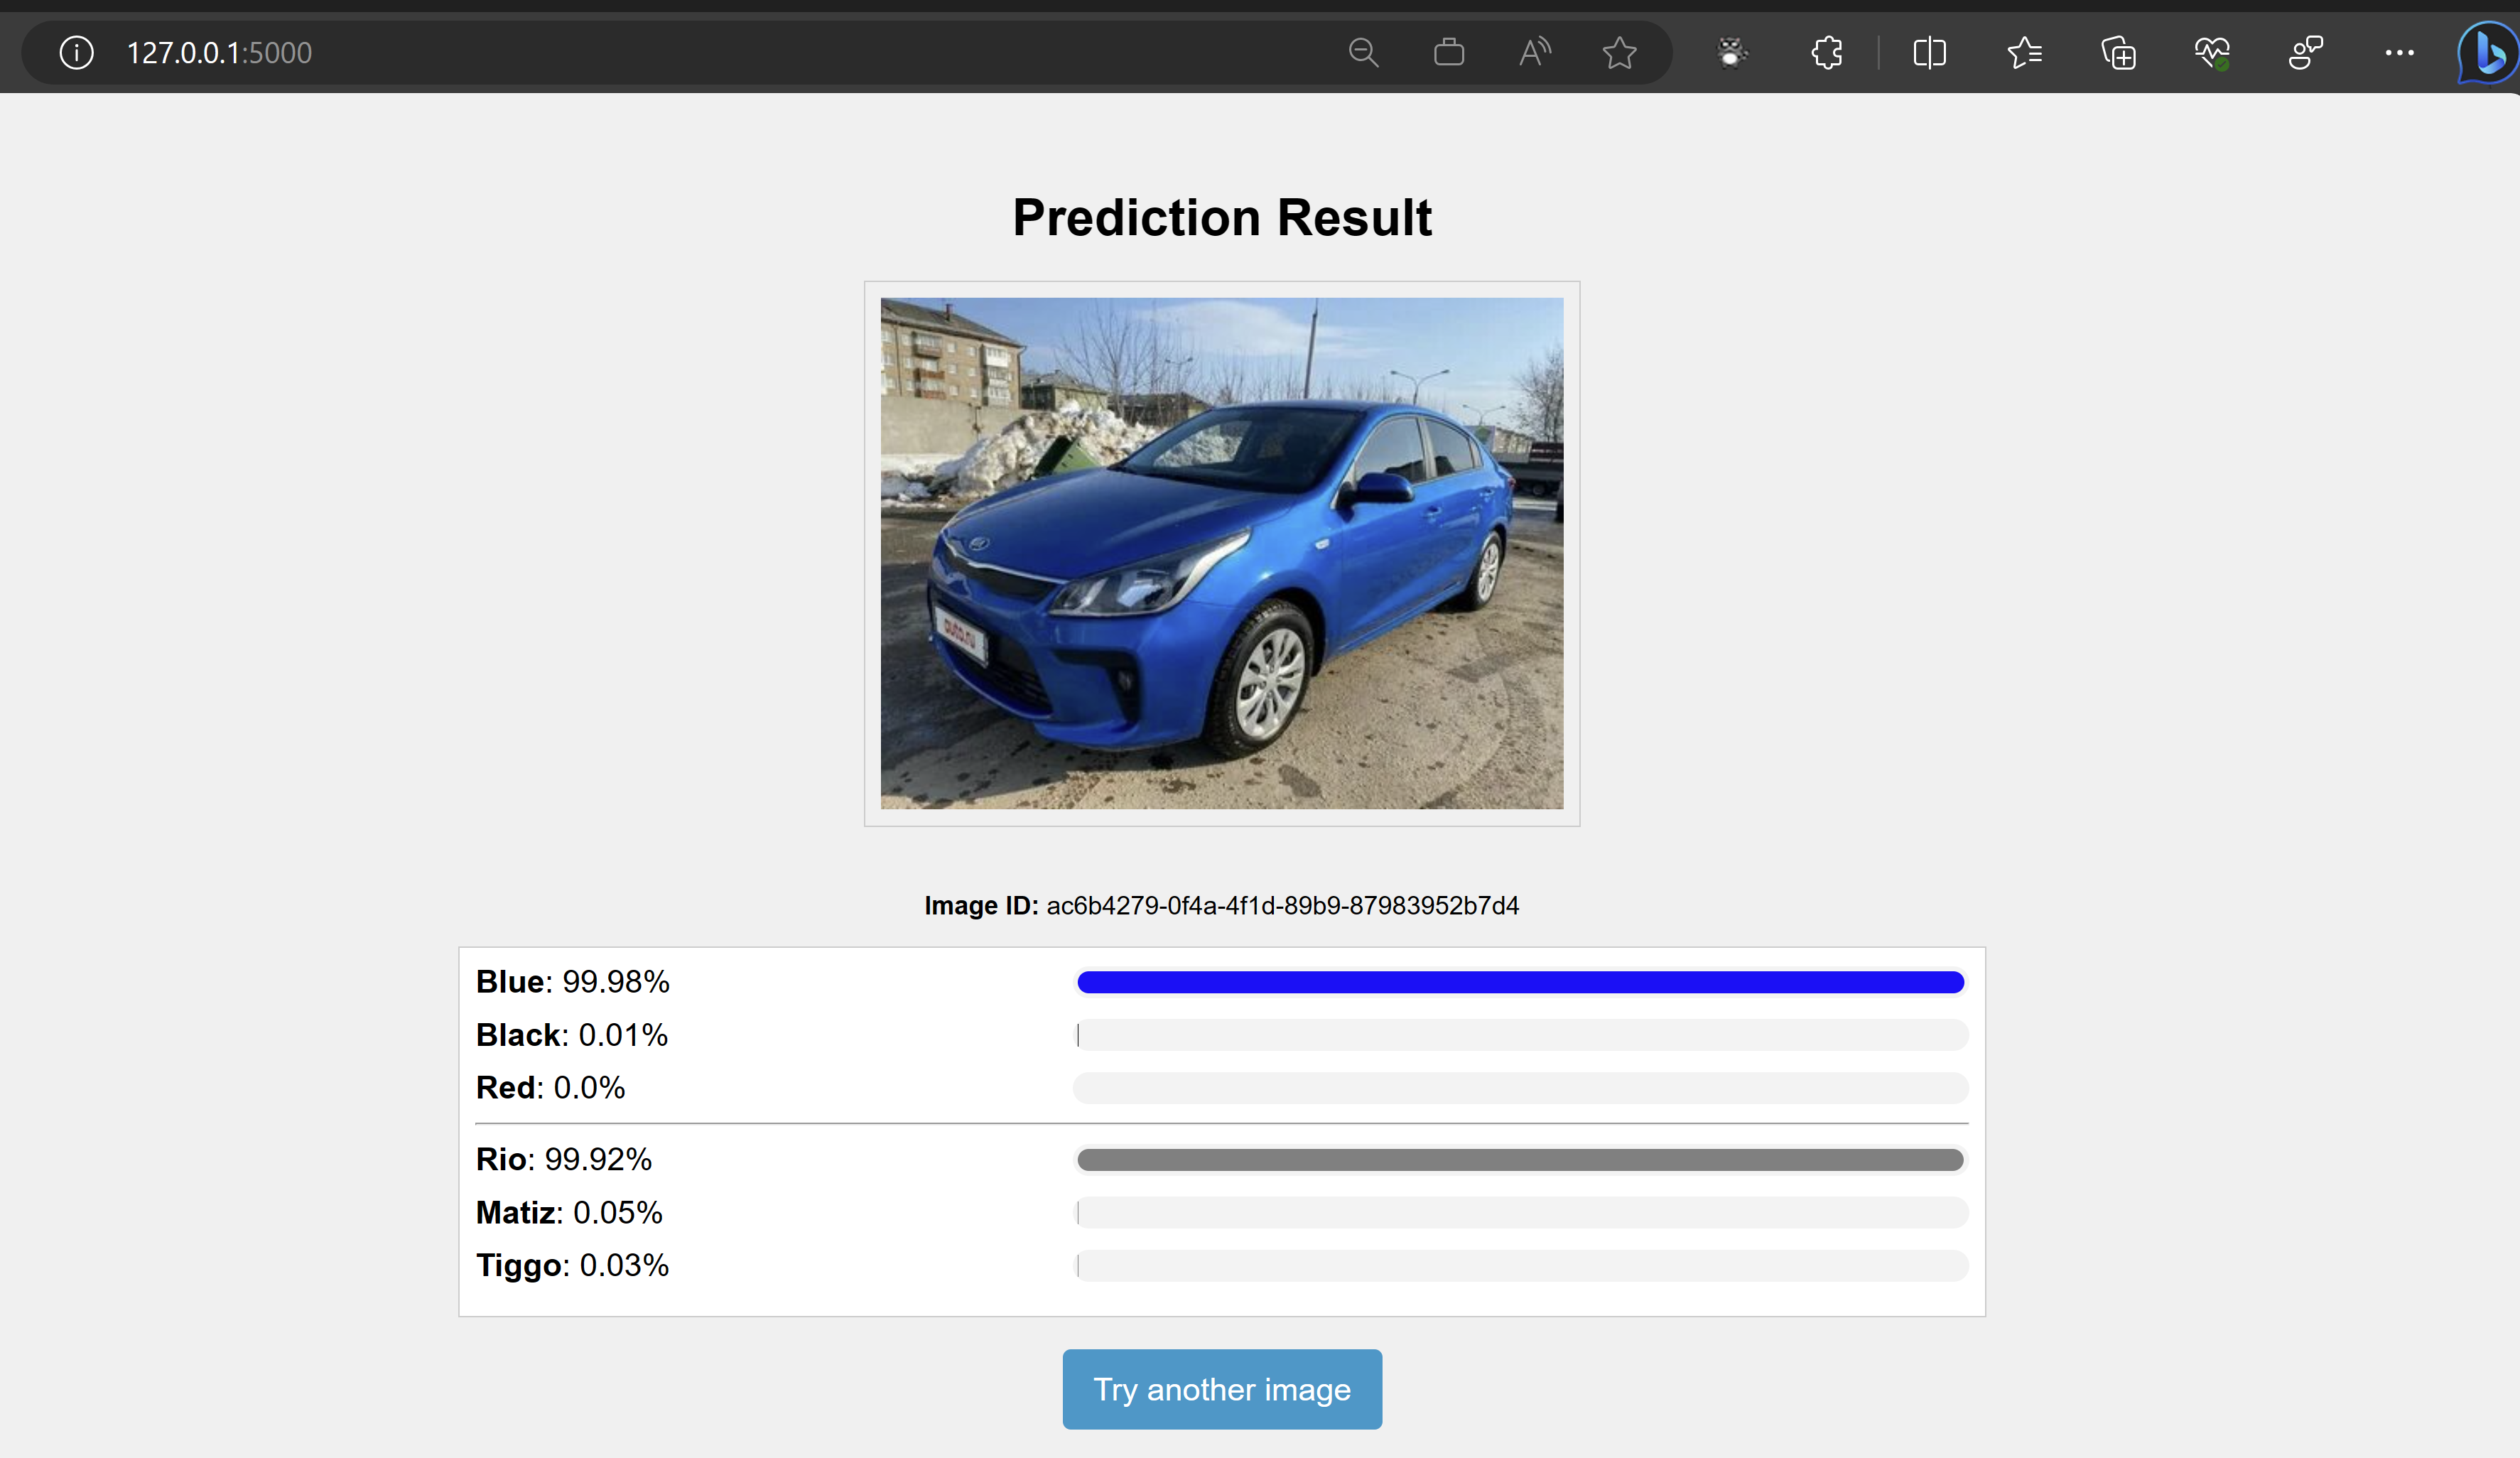Click the Rio confidence progress bar
This screenshot has width=2520, height=1458.
point(1520,1160)
